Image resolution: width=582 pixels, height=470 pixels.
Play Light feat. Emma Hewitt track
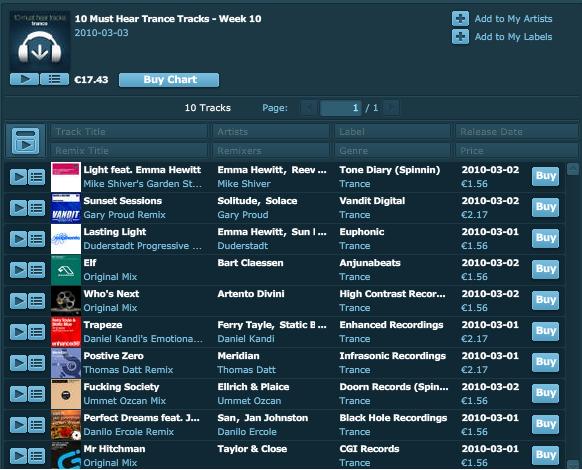pos(18,177)
